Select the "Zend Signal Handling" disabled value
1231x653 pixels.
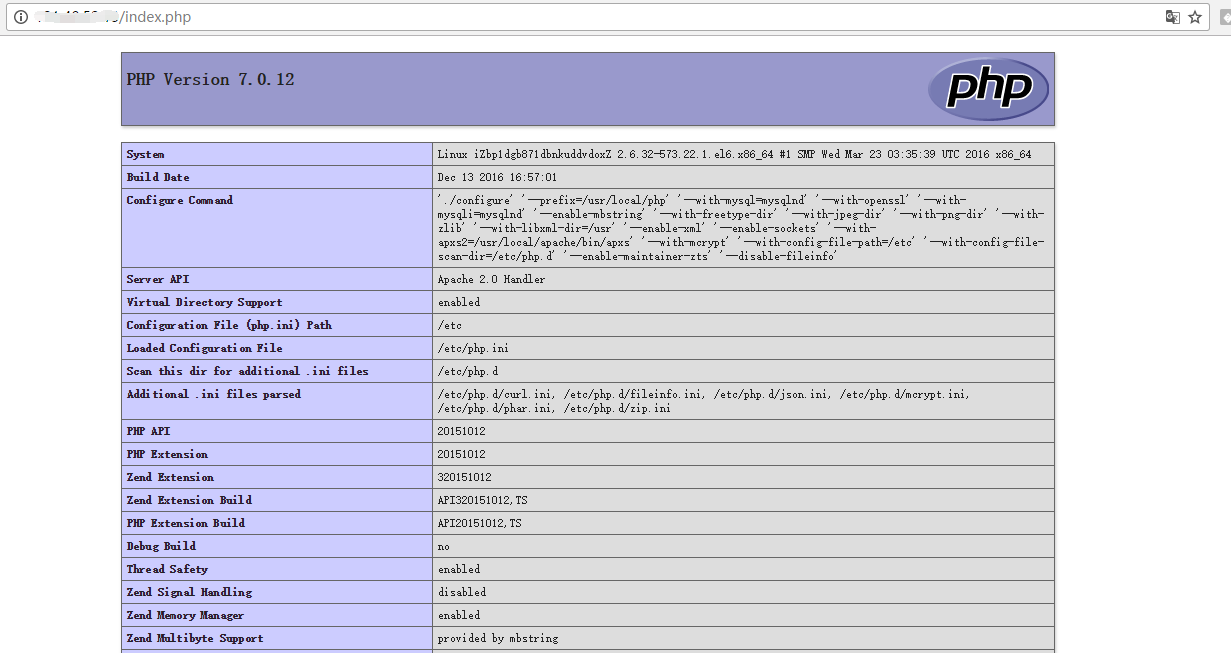pos(460,592)
